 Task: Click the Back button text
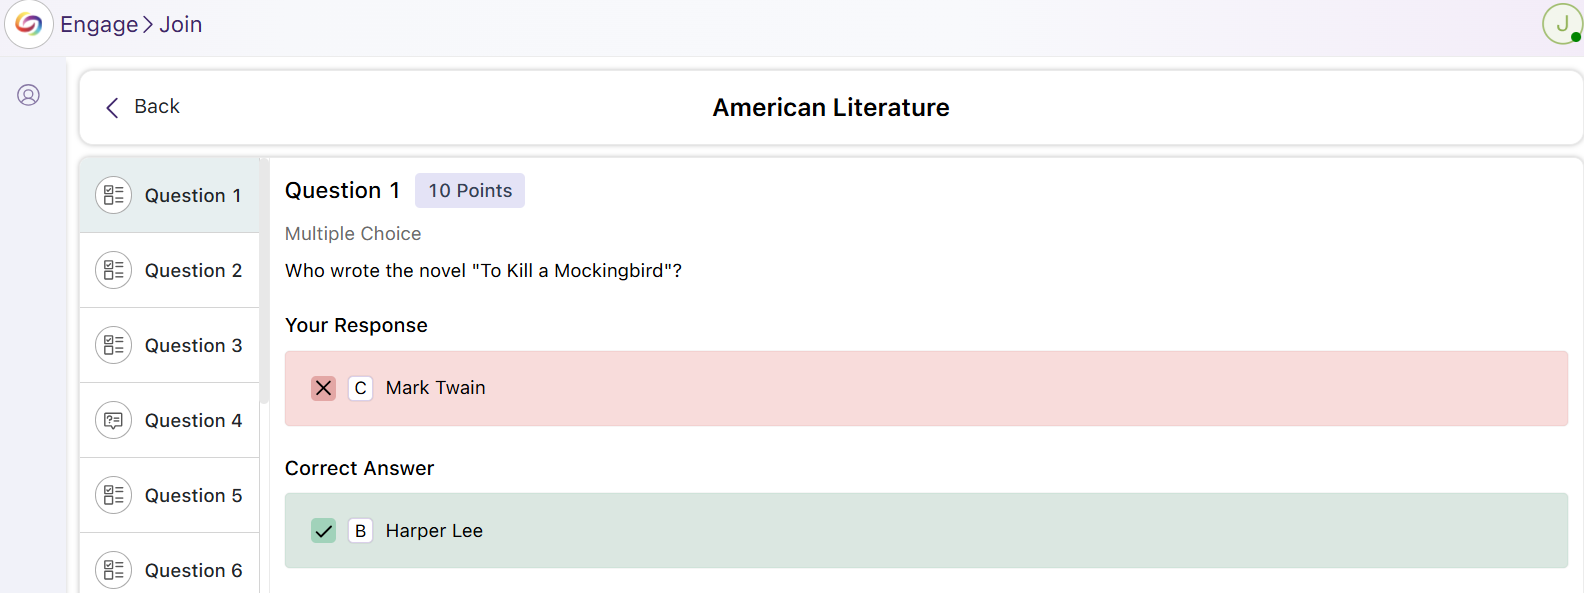tap(157, 107)
